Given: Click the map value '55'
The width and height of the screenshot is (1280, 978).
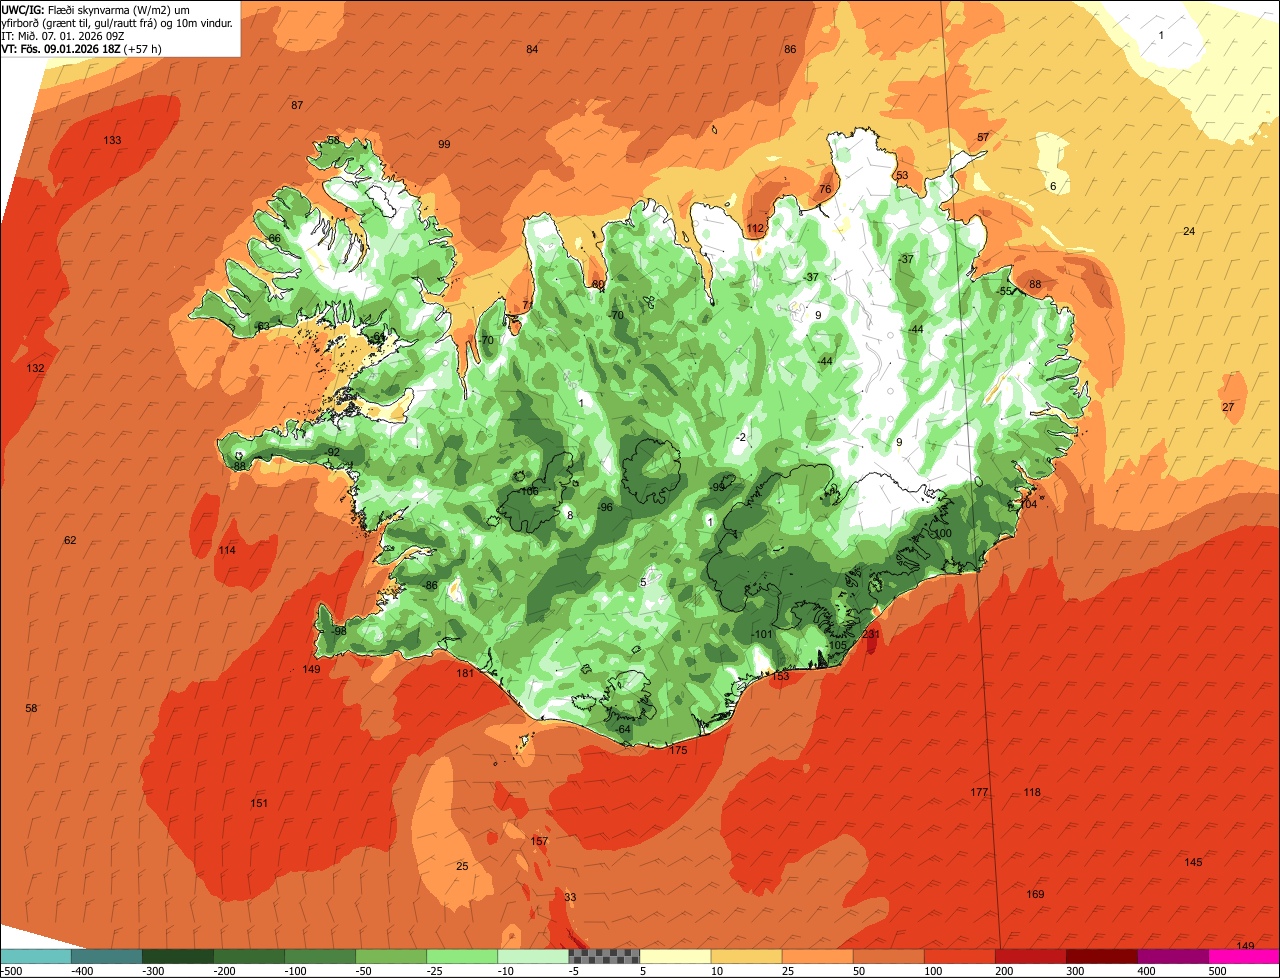Looking at the screenshot, I should [1005, 292].
